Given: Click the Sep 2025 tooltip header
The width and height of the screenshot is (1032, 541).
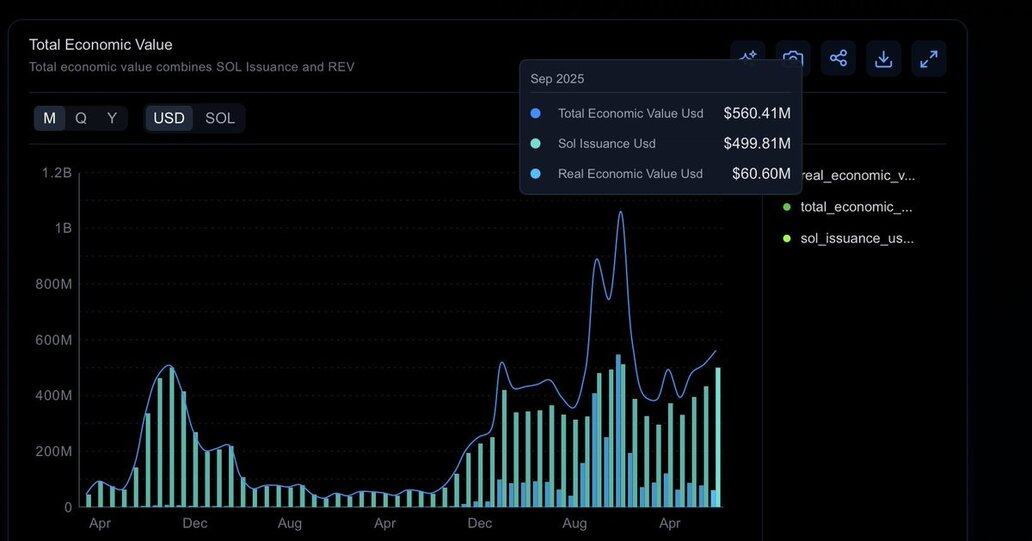Looking at the screenshot, I should tap(557, 79).
